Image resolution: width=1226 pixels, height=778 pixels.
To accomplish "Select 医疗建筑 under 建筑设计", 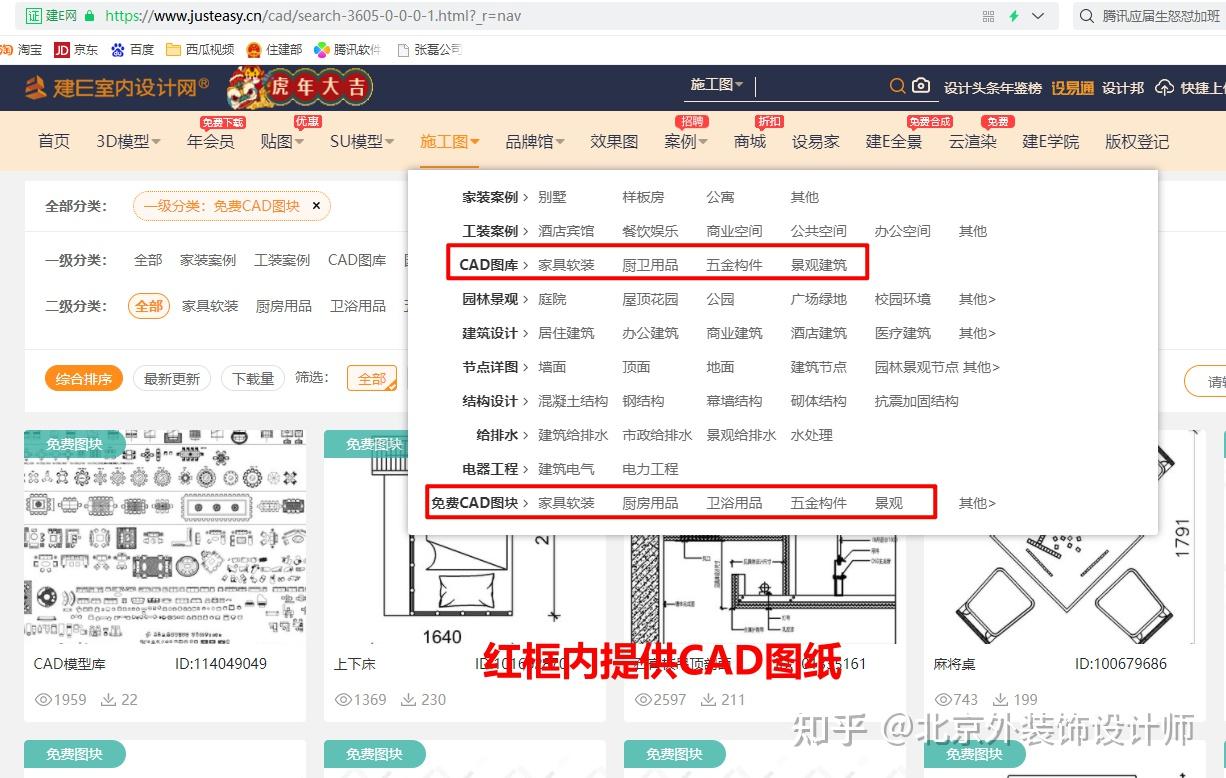I will (x=902, y=333).
